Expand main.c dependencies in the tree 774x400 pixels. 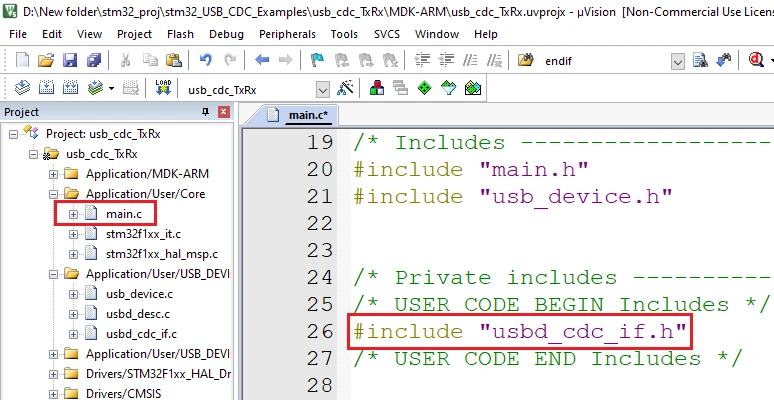[73, 214]
